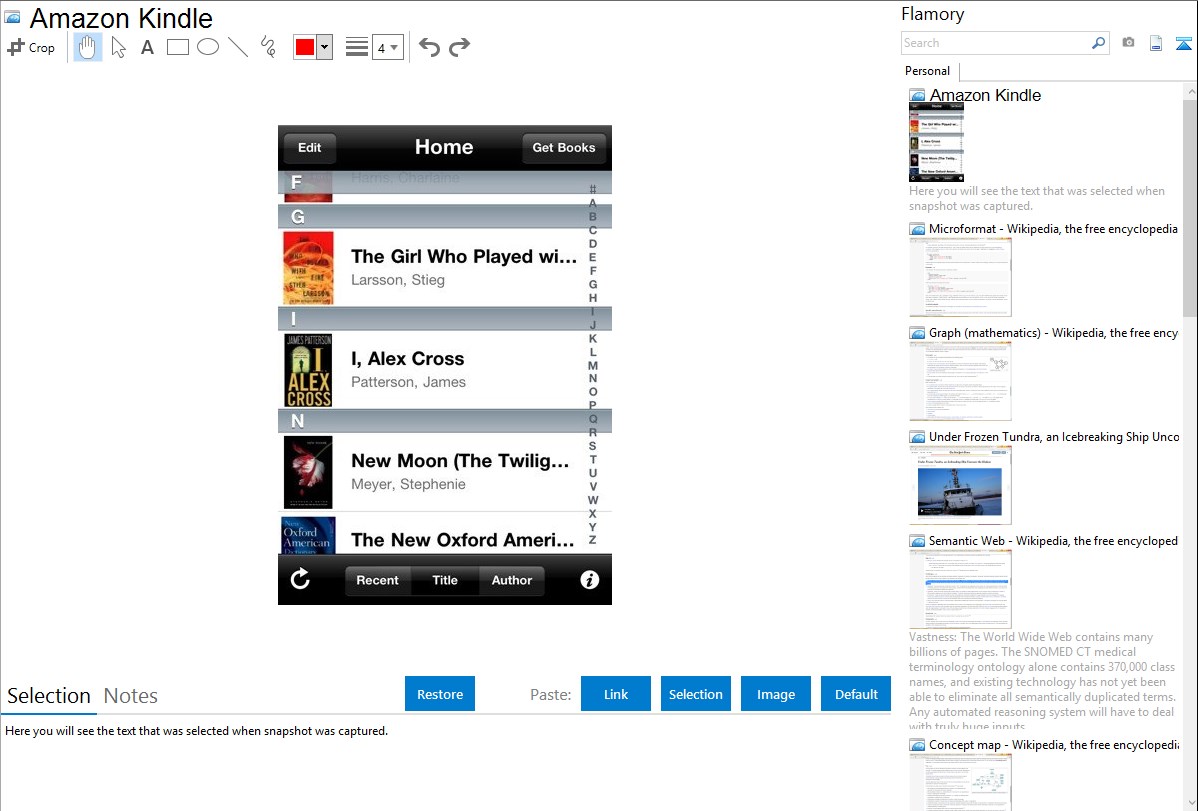
Task: Click the Restore button
Action: [x=440, y=694]
